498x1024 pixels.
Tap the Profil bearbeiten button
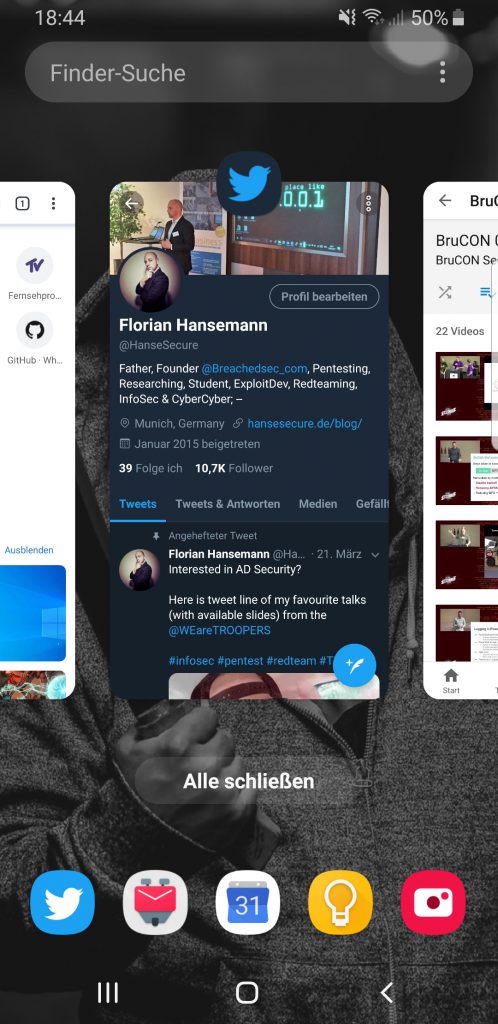(x=324, y=296)
